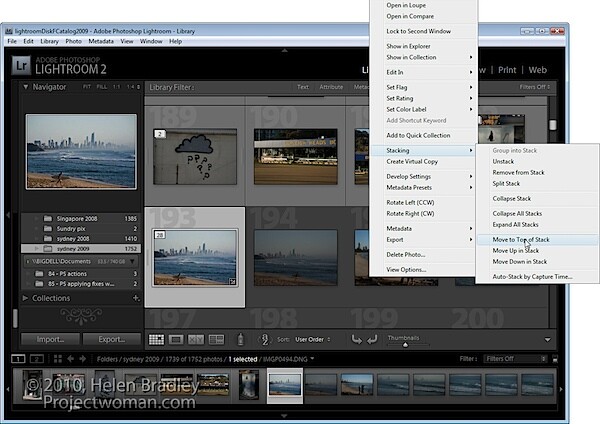Image resolution: width=600 pixels, height=424 pixels.
Task: Switch to Grid view
Action: point(156,339)
